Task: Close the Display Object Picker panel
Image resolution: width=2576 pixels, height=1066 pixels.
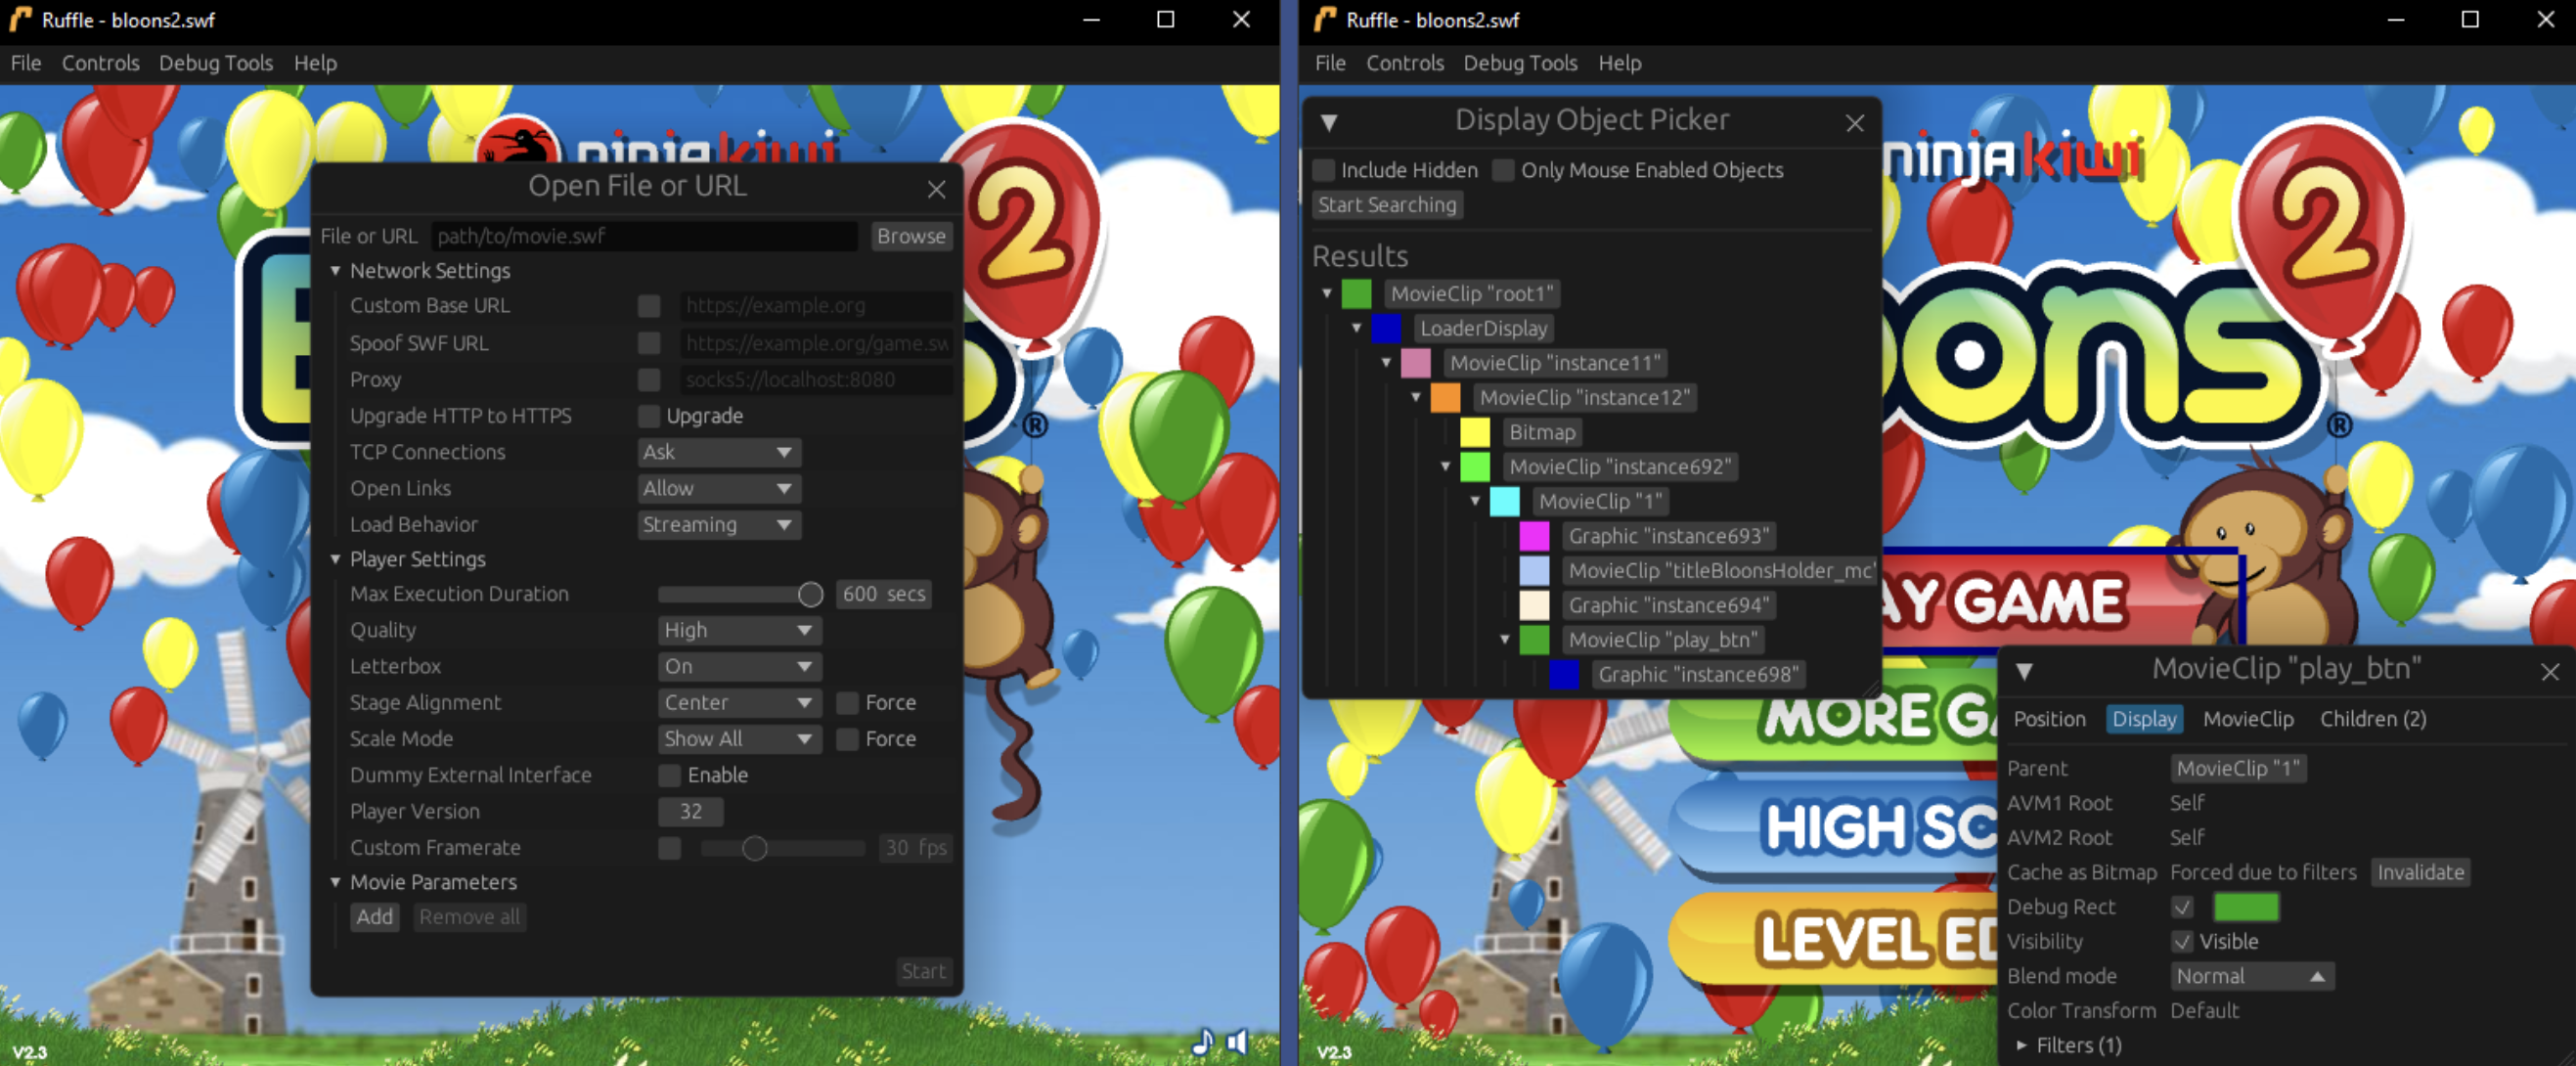Action: 1854,123
